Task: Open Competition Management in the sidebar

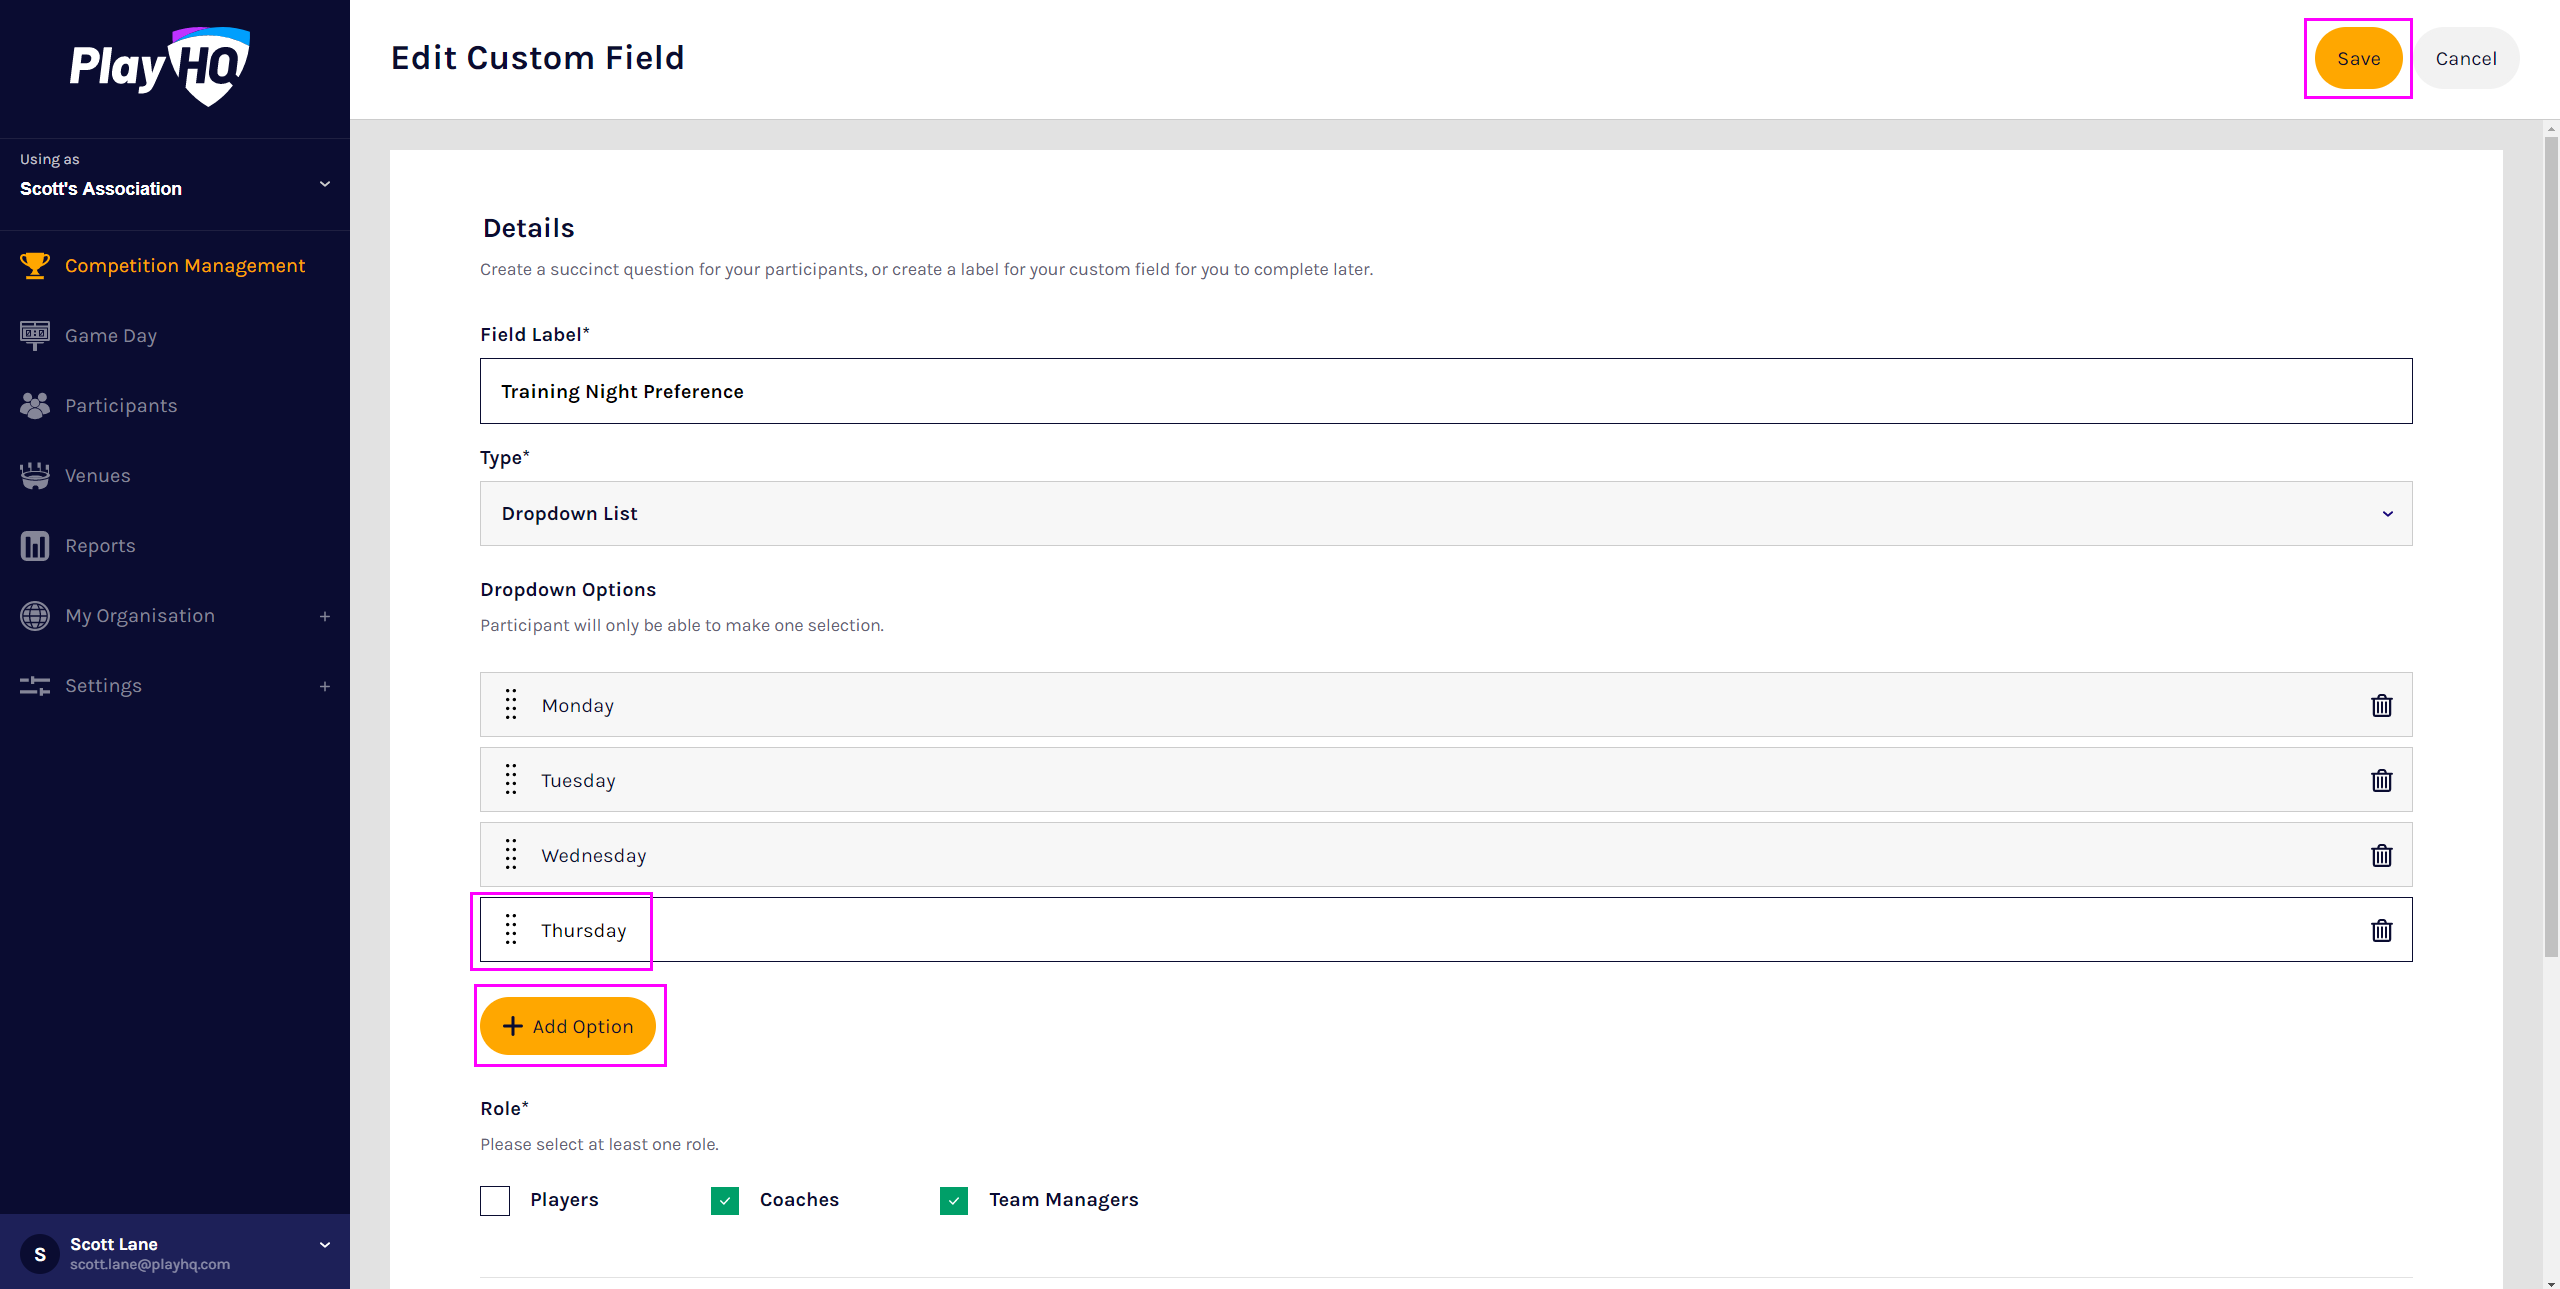Action: point(185,265)
